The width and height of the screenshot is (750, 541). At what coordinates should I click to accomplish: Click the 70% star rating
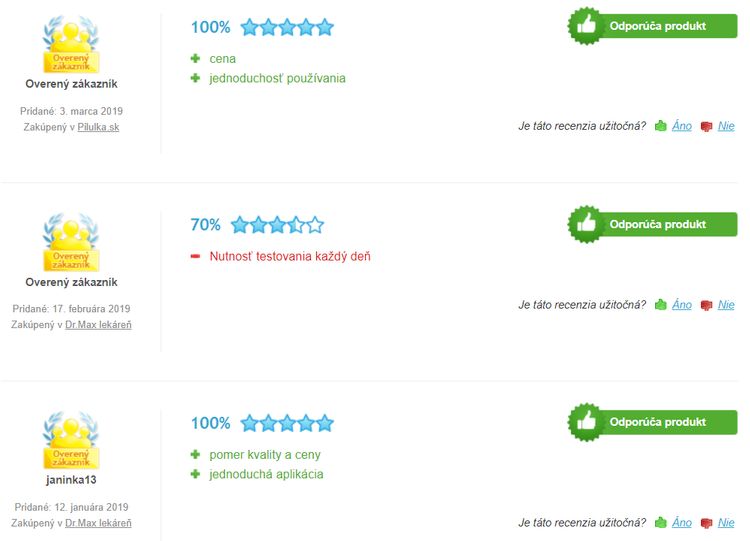277,224
